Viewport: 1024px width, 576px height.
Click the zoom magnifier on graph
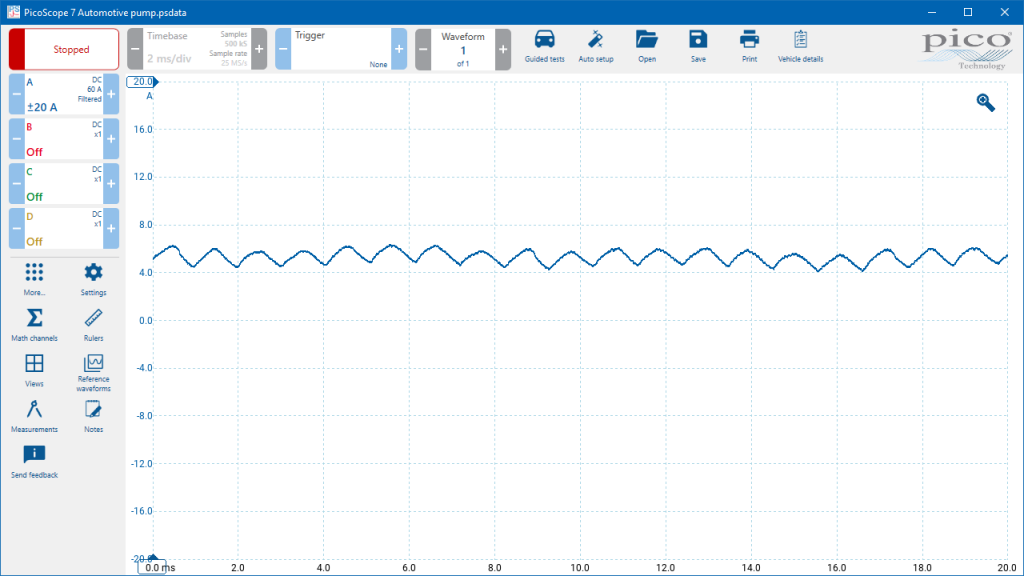click(x=985, y=103)
